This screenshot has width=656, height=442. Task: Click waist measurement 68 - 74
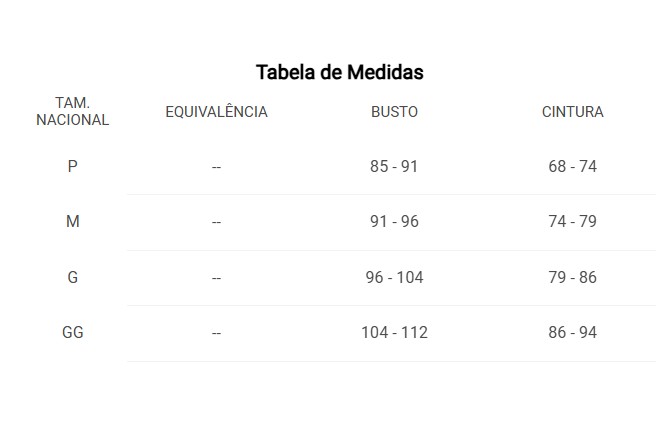coord(572,167)
